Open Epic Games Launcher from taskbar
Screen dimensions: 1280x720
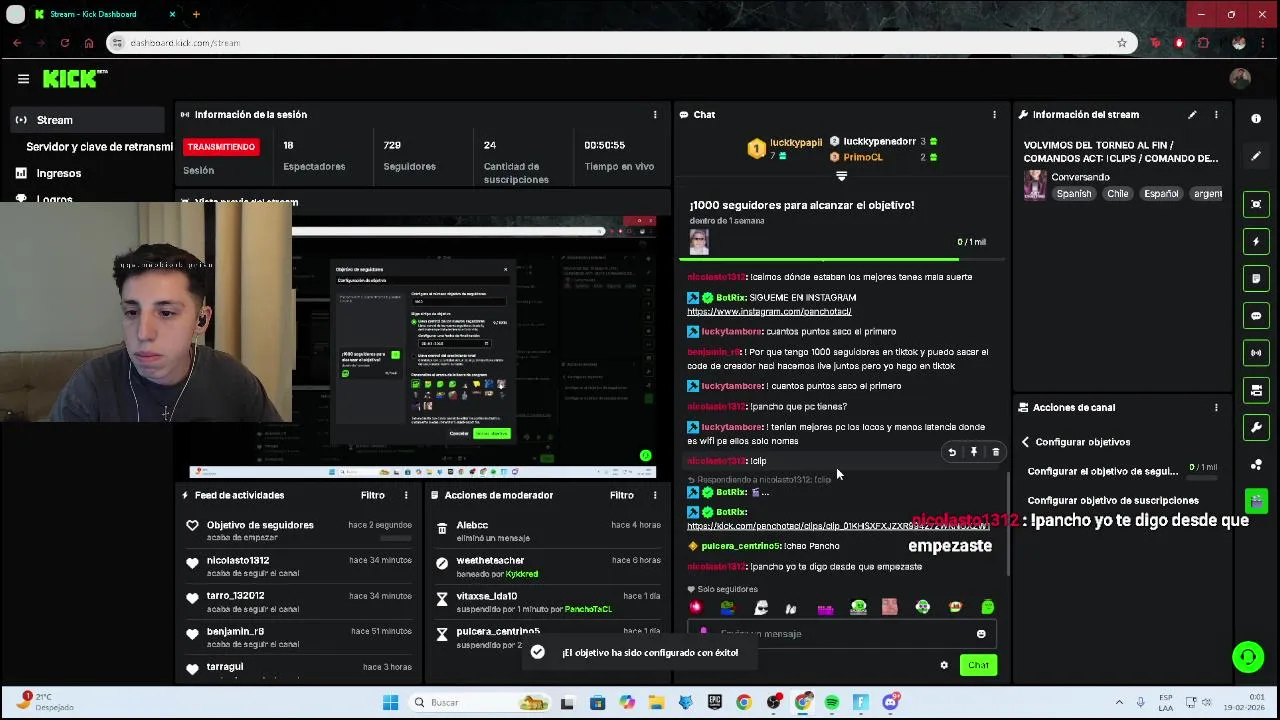tap(715, 703)
